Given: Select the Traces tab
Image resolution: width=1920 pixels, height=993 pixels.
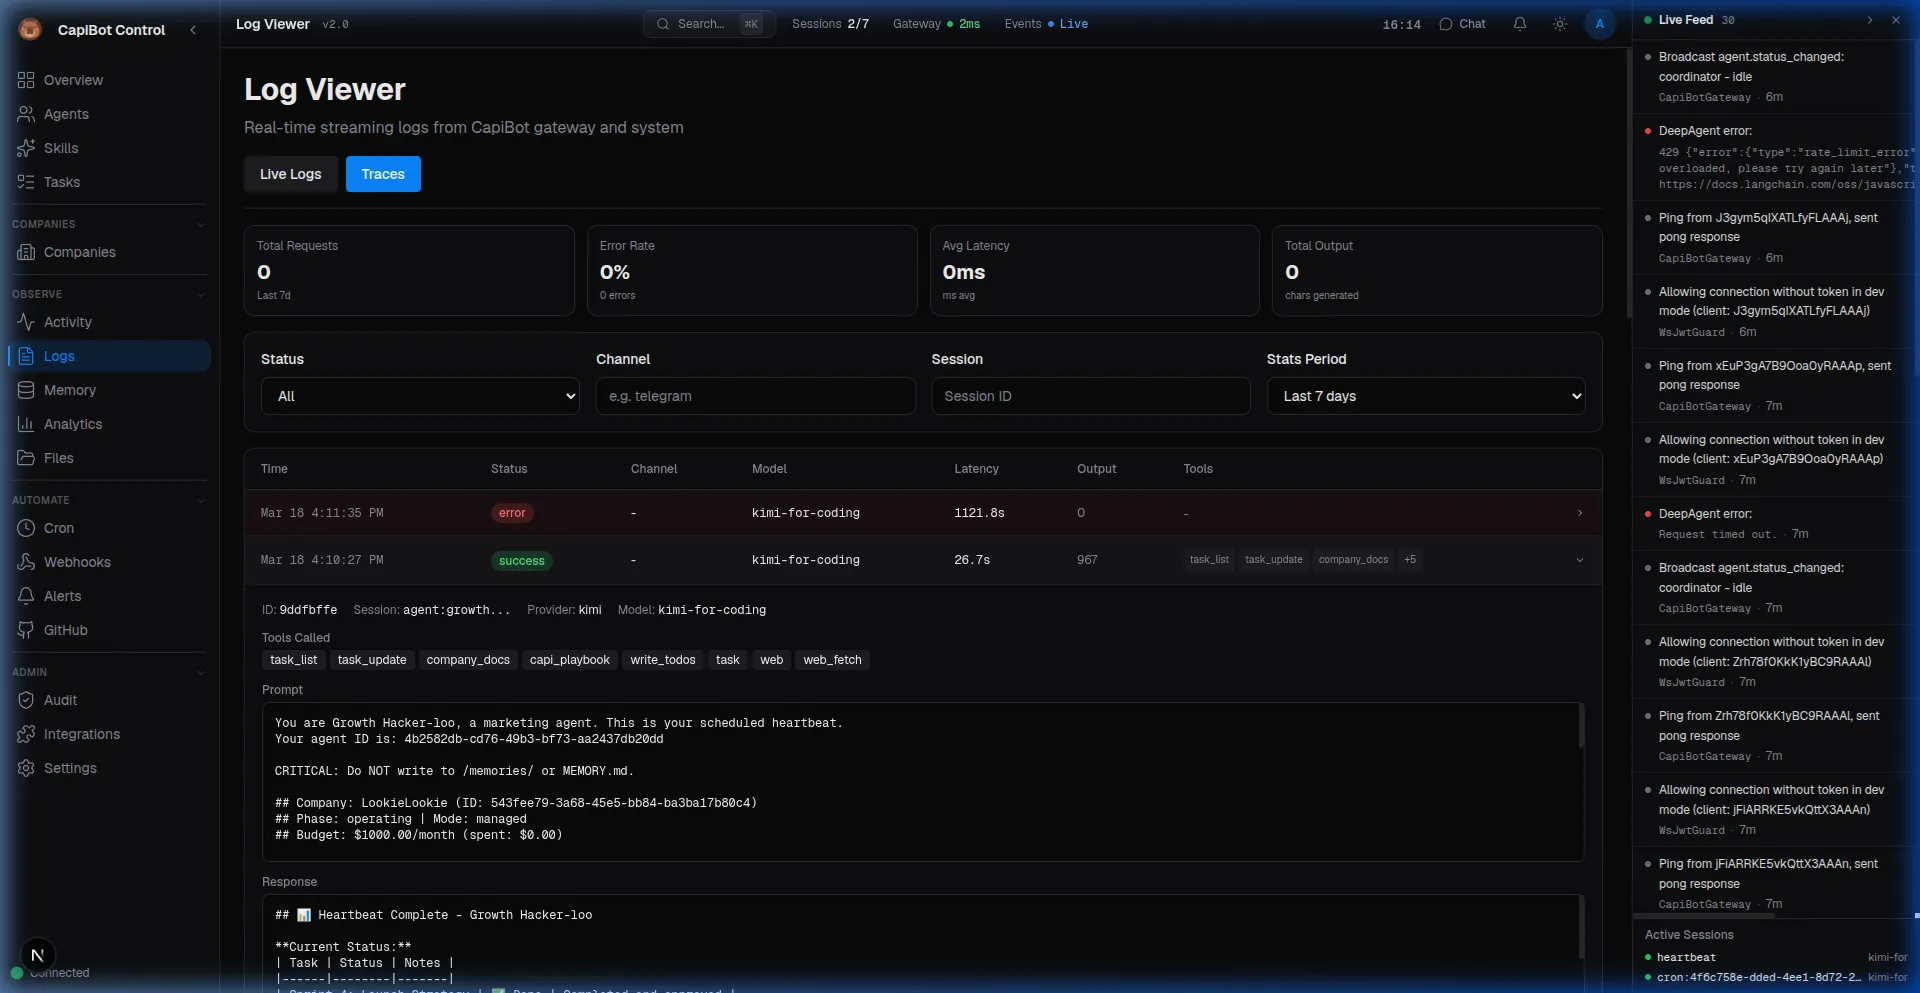Looking at the screenshot, I should click(x=383, y=174).
